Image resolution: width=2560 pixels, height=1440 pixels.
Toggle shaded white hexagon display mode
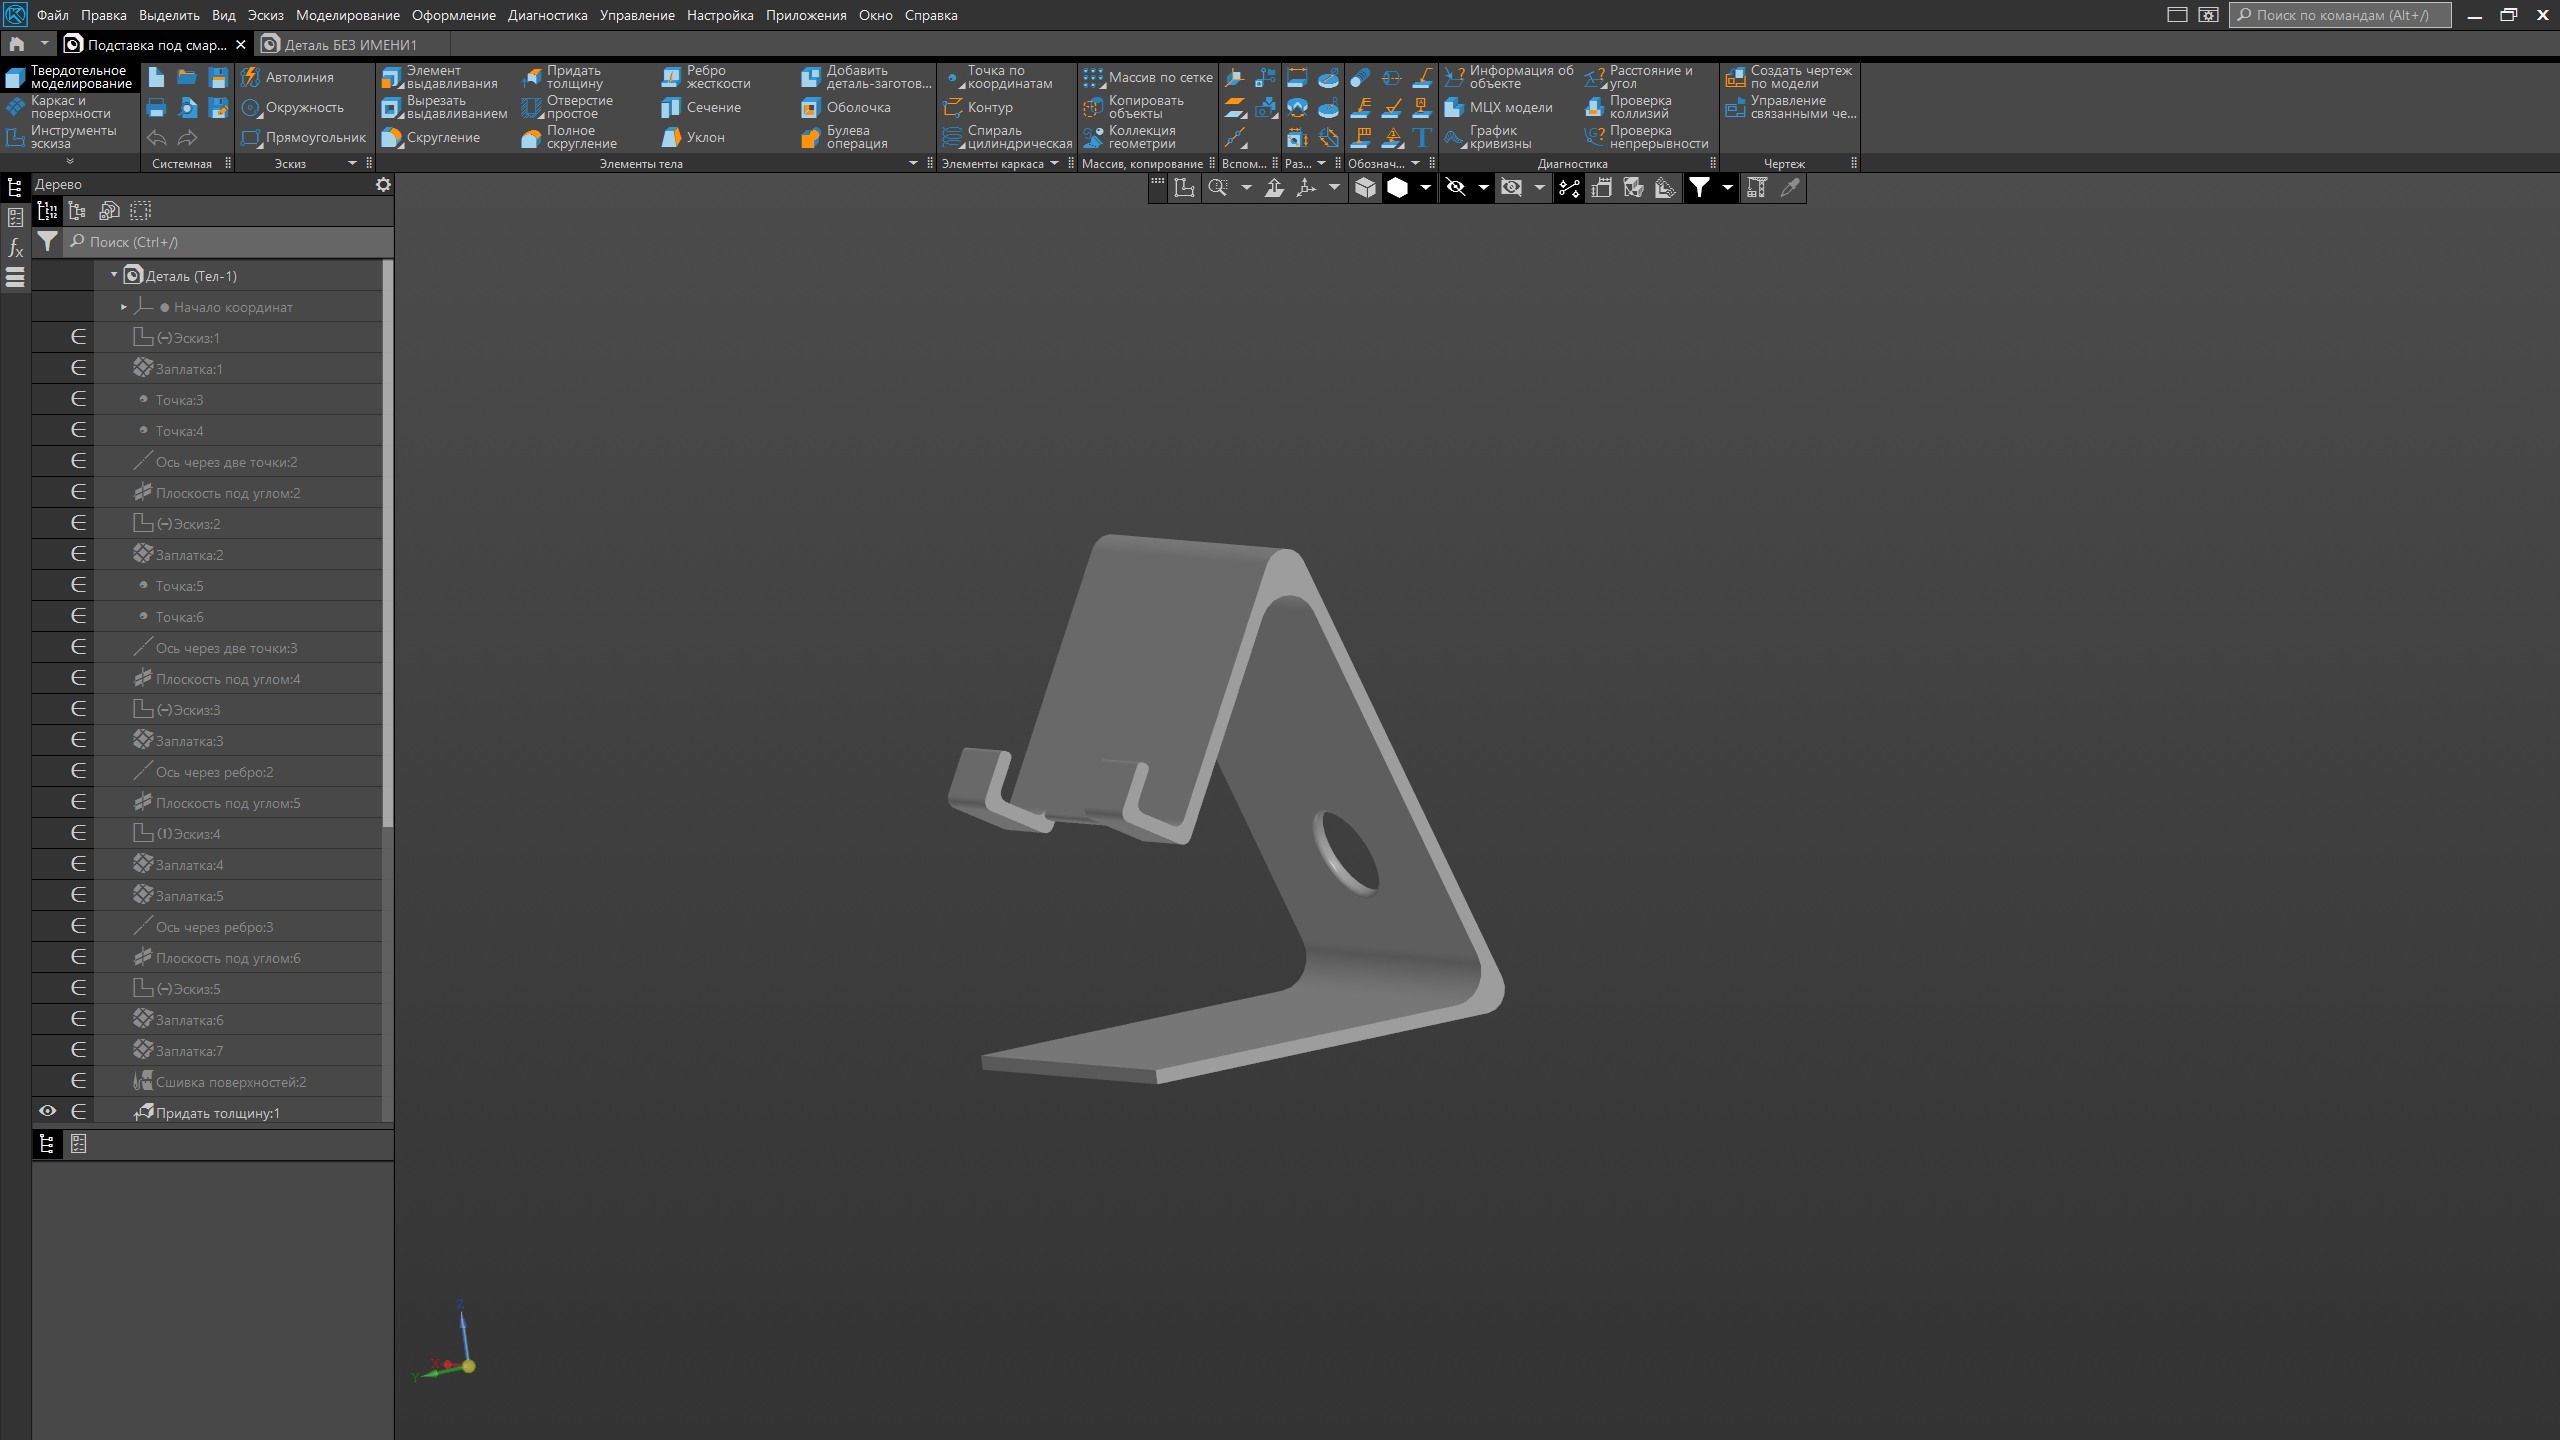[x=1397, y=187]
